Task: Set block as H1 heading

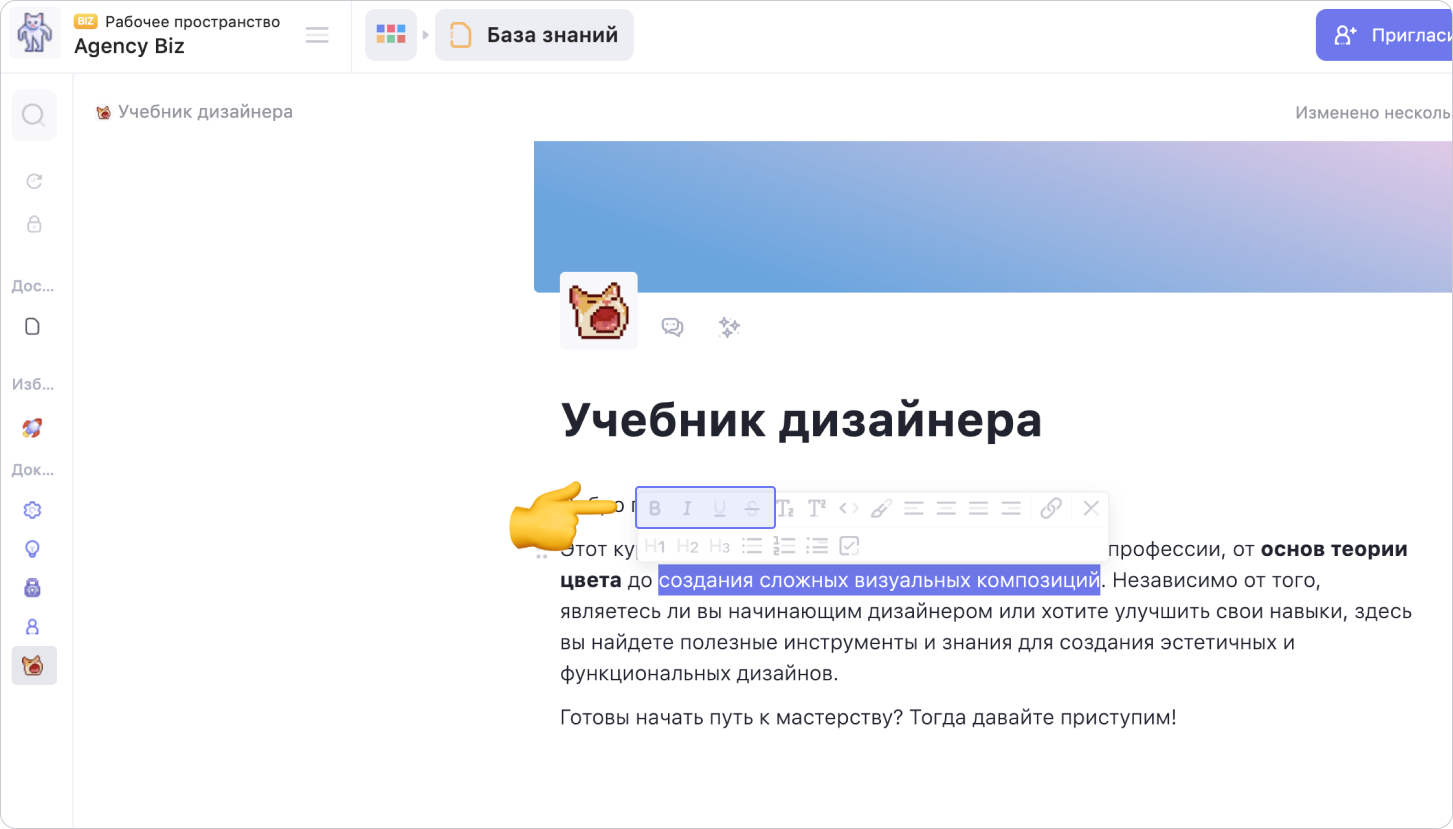Action: tap(655, 546)
